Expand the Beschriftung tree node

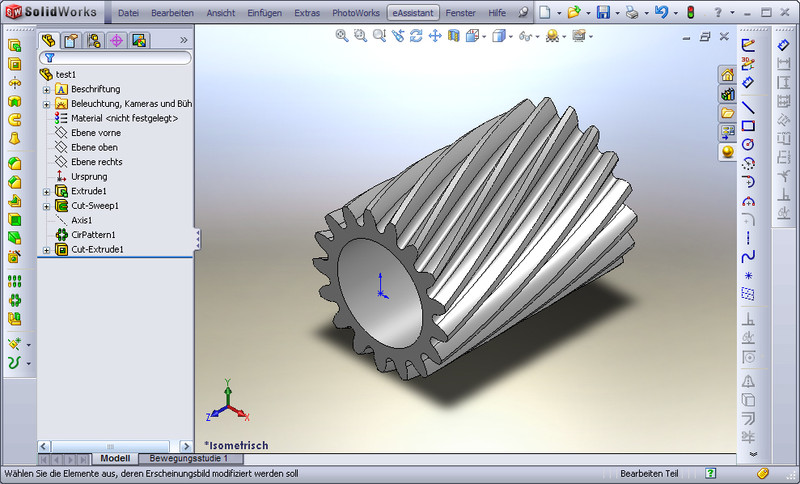(x=46, y=89)
